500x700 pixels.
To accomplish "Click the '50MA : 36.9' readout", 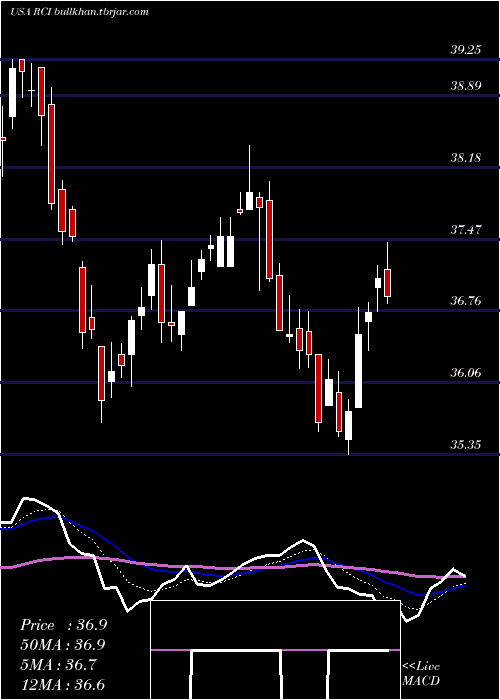I will [x=63, y=645].
